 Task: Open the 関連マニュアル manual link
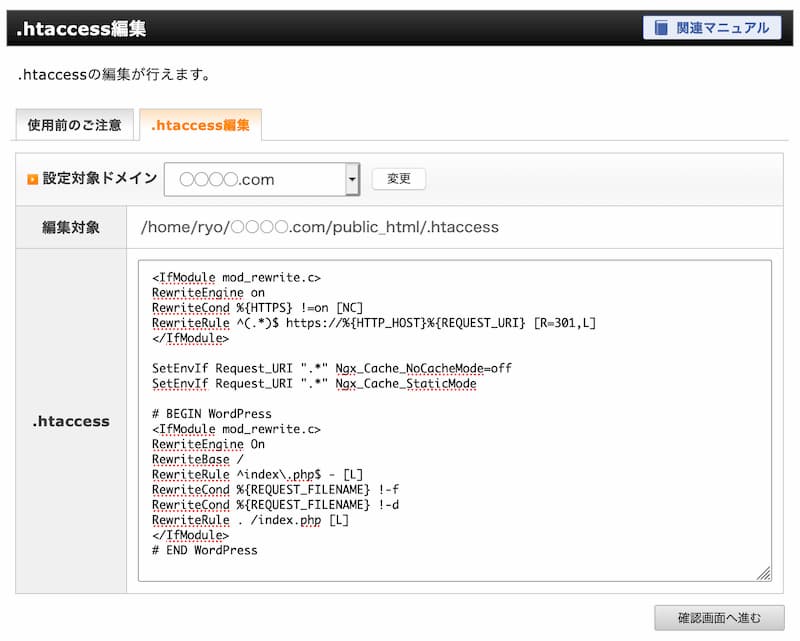(x=712, y=28)
